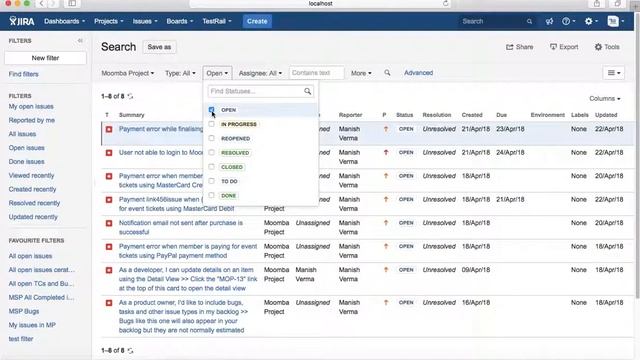This screenshot has height=360, width=640.
Task: Click magnifier icon in Find Statuses box
Action: [307, 91]
